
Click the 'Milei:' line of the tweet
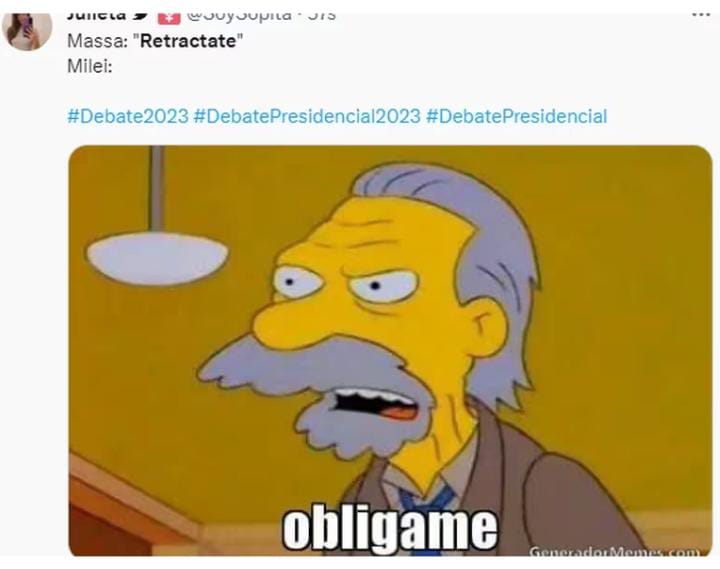[90, 66]
